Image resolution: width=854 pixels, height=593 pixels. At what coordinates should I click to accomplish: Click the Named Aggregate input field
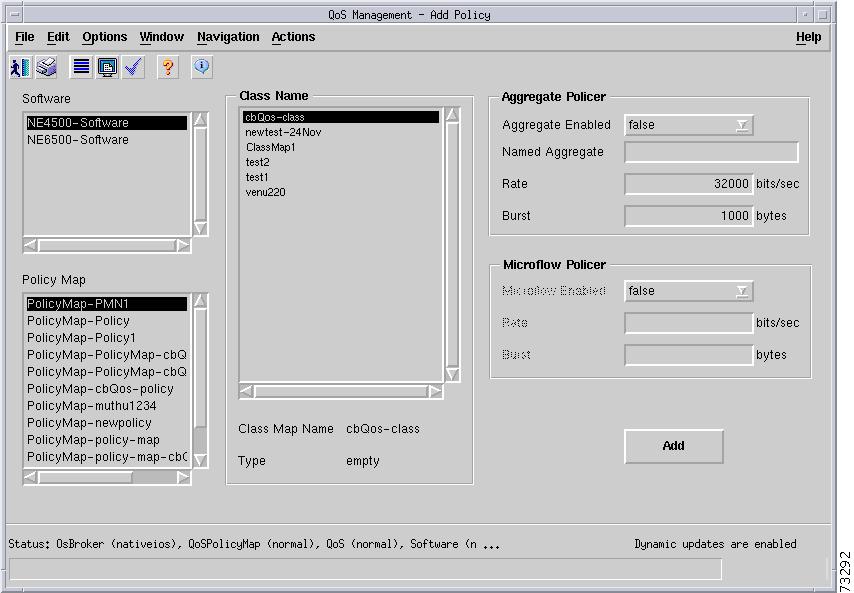pyautogui.click(x=711, y=152)
